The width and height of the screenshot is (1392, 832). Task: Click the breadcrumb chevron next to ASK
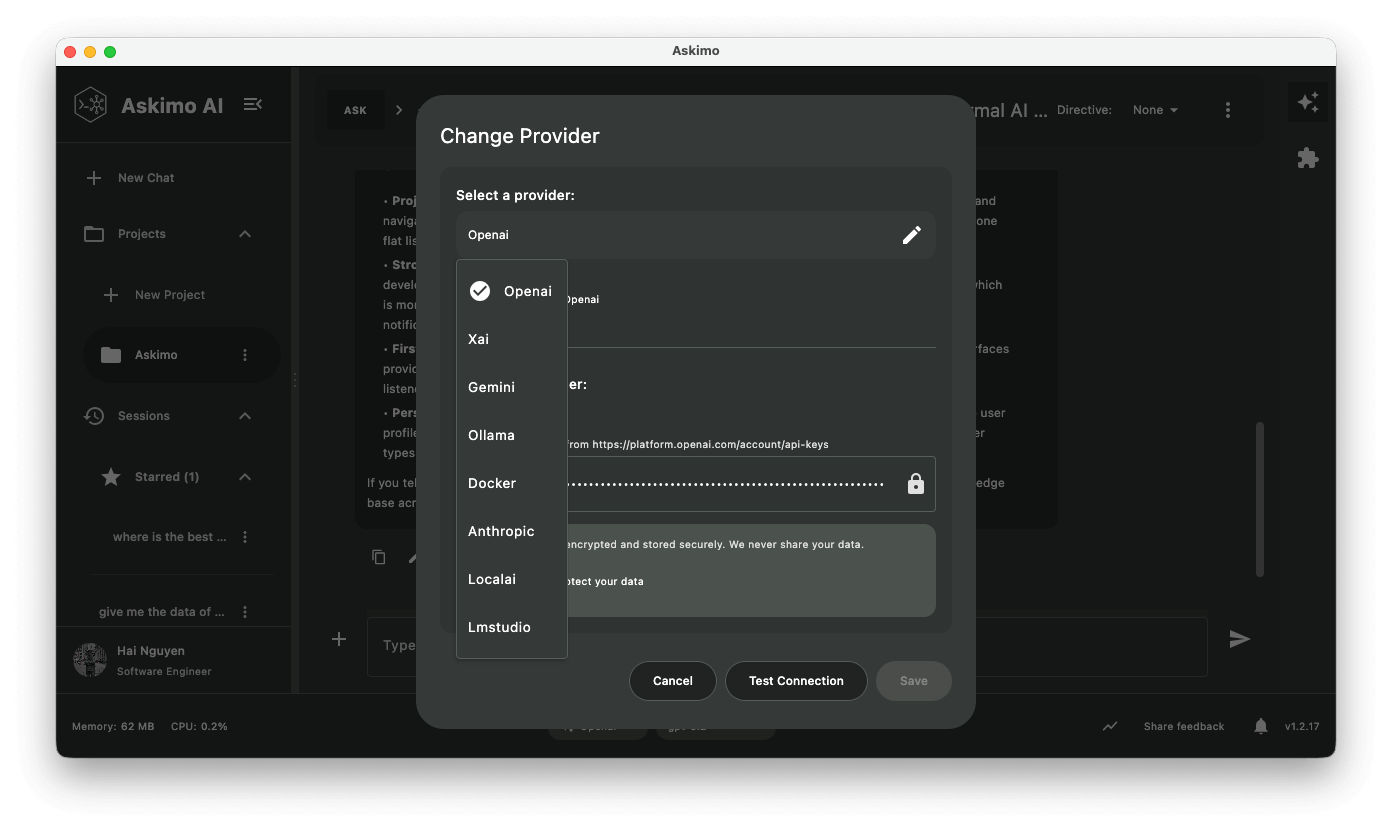coord(399,110)
